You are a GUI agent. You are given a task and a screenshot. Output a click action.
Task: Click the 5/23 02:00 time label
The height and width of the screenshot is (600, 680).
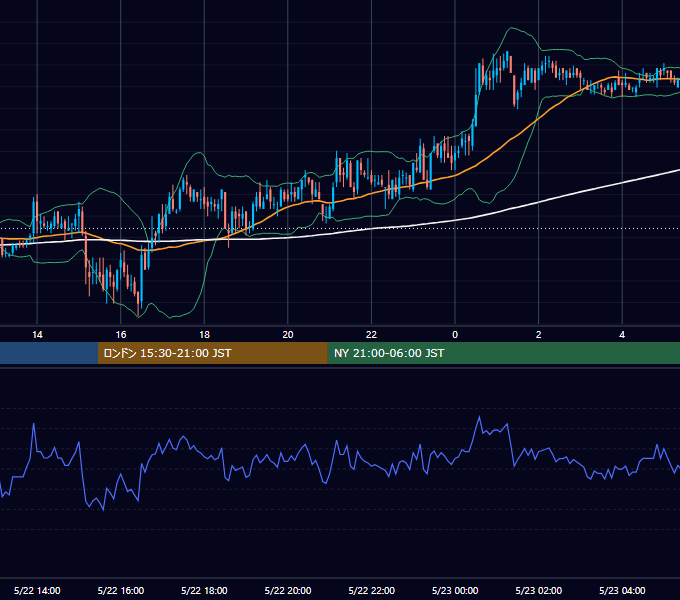[x=539, y=590]
